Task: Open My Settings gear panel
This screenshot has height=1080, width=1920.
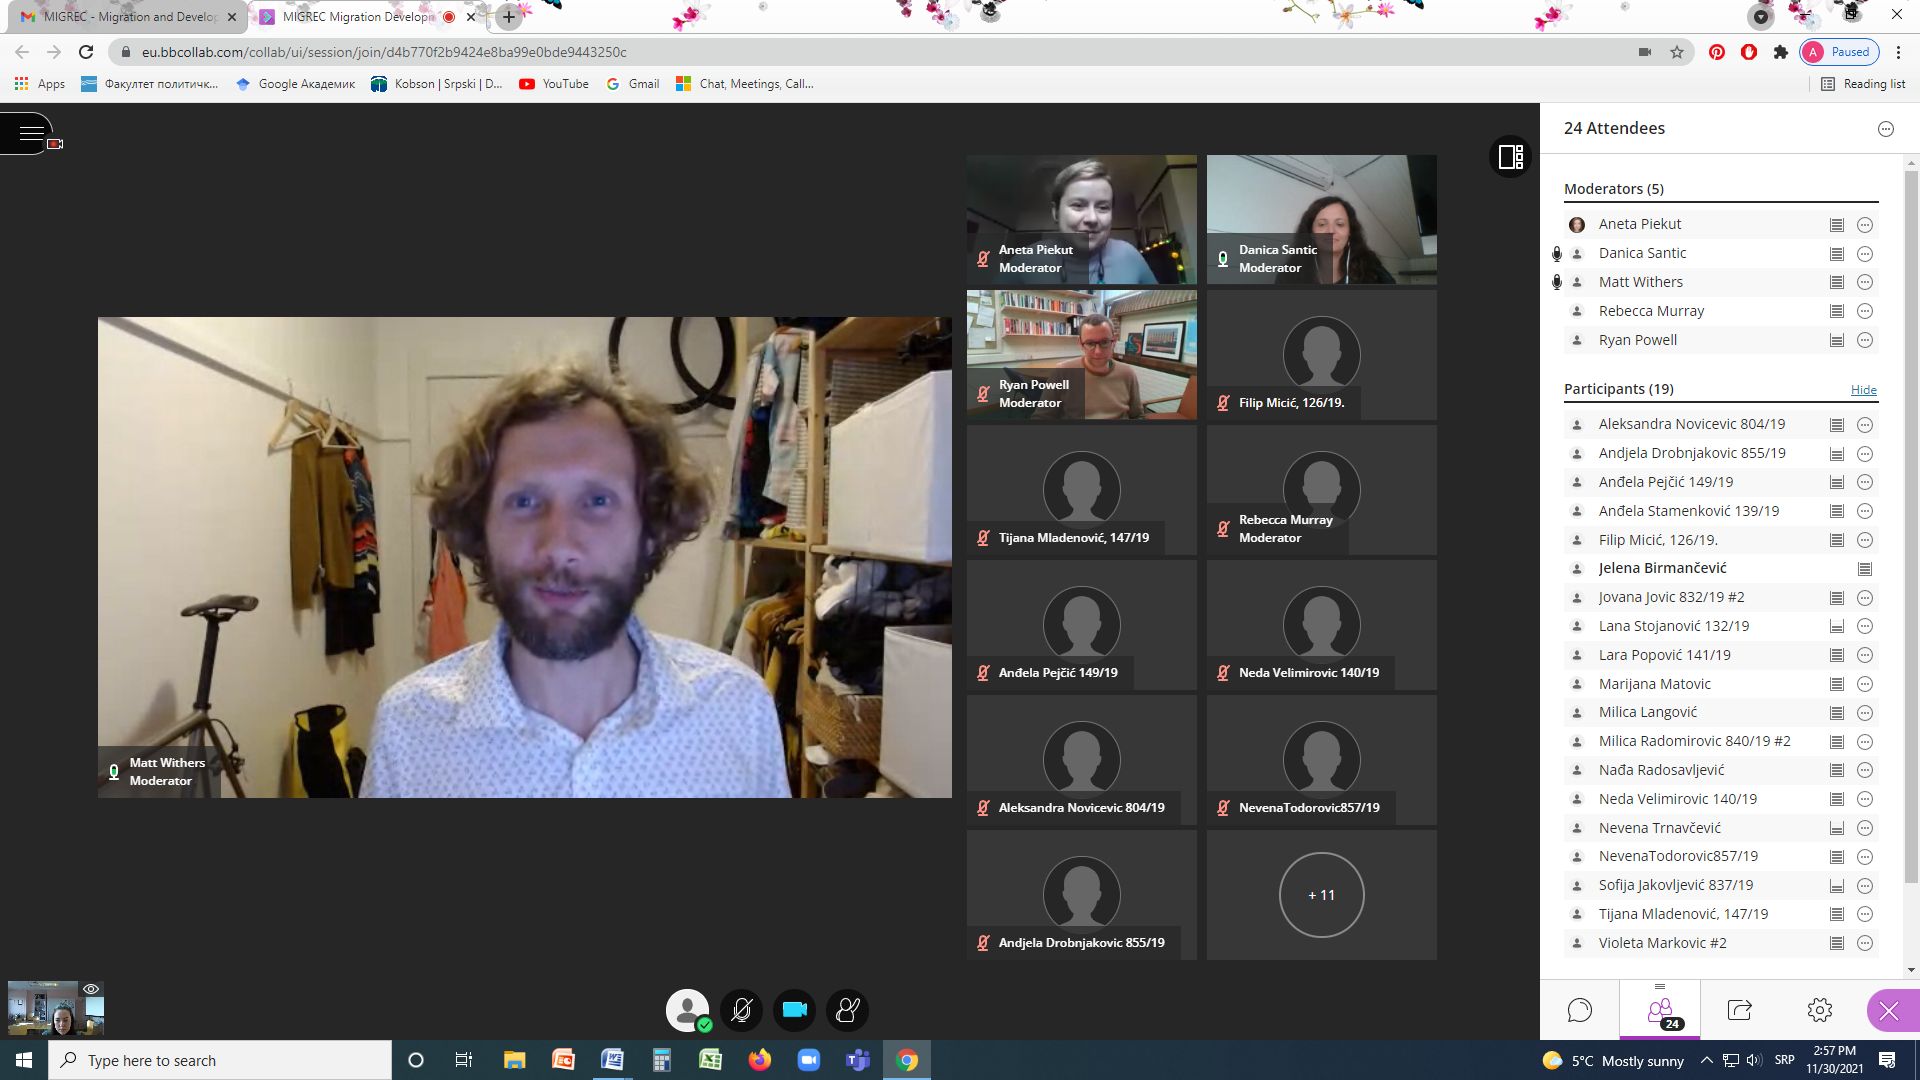Action: [1820, 1010]
